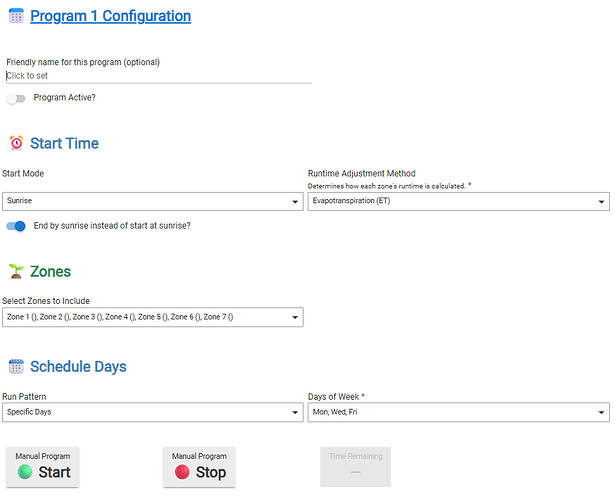Click the Program Active? label text
614x499 pixels.
tap(65, 98)
